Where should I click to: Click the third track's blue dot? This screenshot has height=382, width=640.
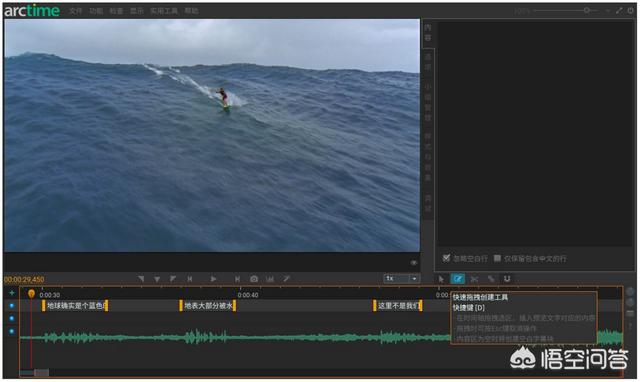[11, 331]
